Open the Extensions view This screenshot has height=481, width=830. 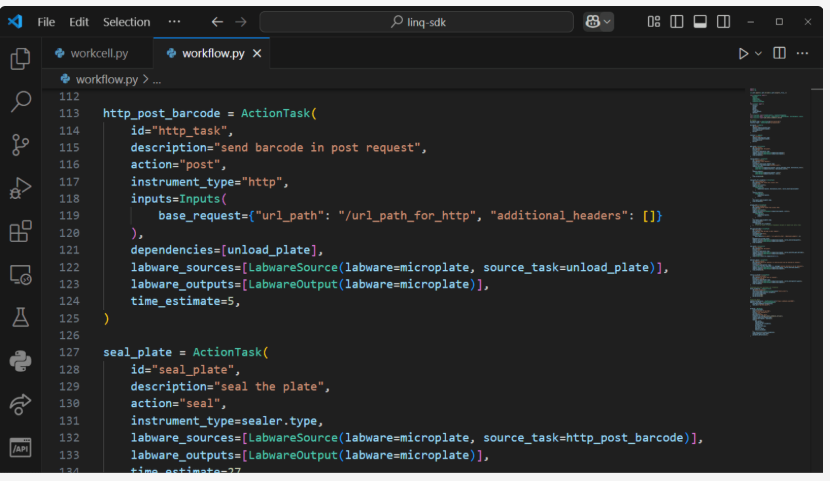[x=20, y=232]
